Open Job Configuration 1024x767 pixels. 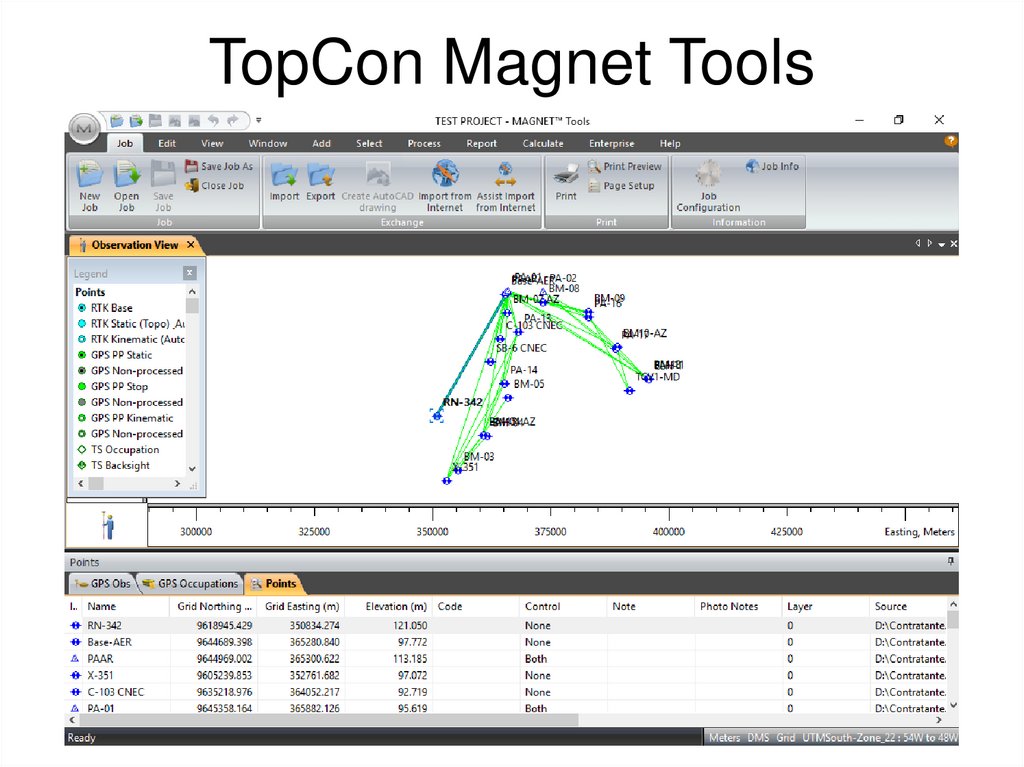pyautogui.click(x=708, y=186)
